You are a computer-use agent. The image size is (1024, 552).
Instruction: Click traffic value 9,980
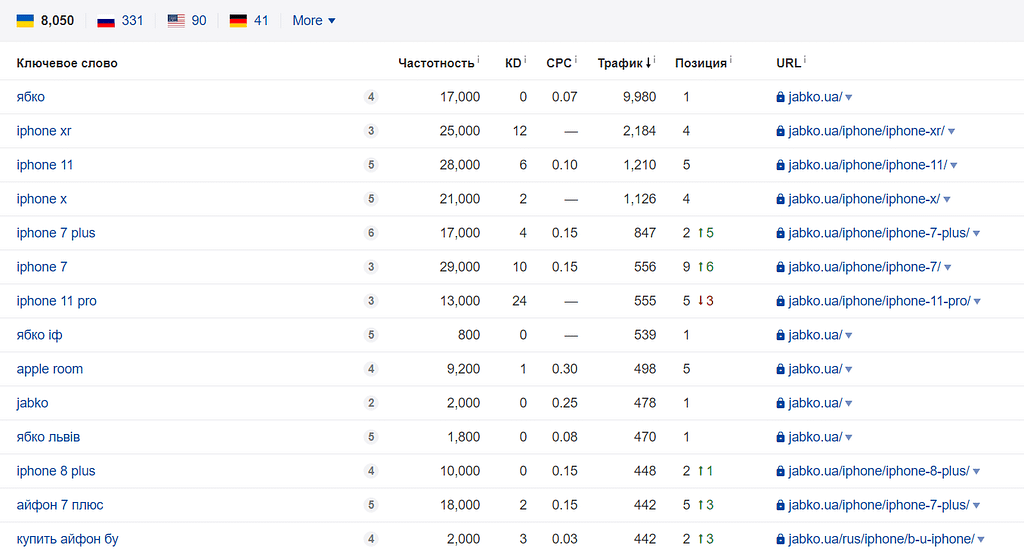coord(639,97)
